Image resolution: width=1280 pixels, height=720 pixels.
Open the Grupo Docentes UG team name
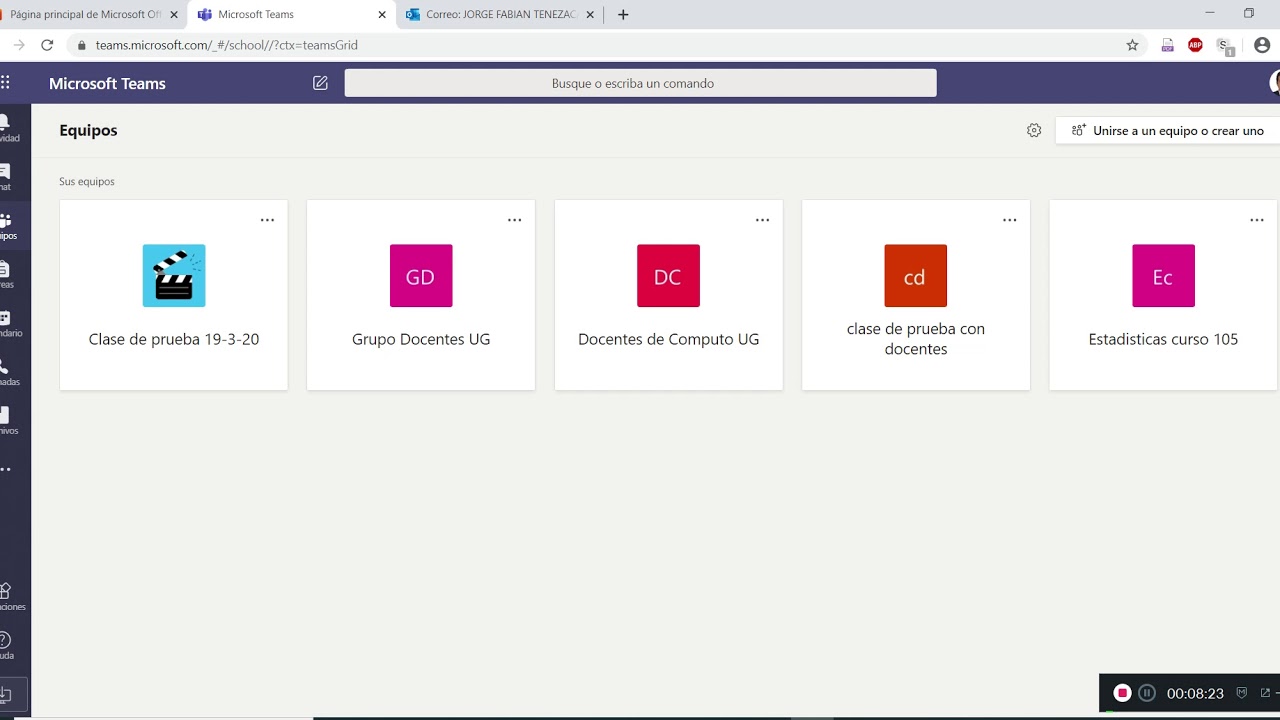421,339
